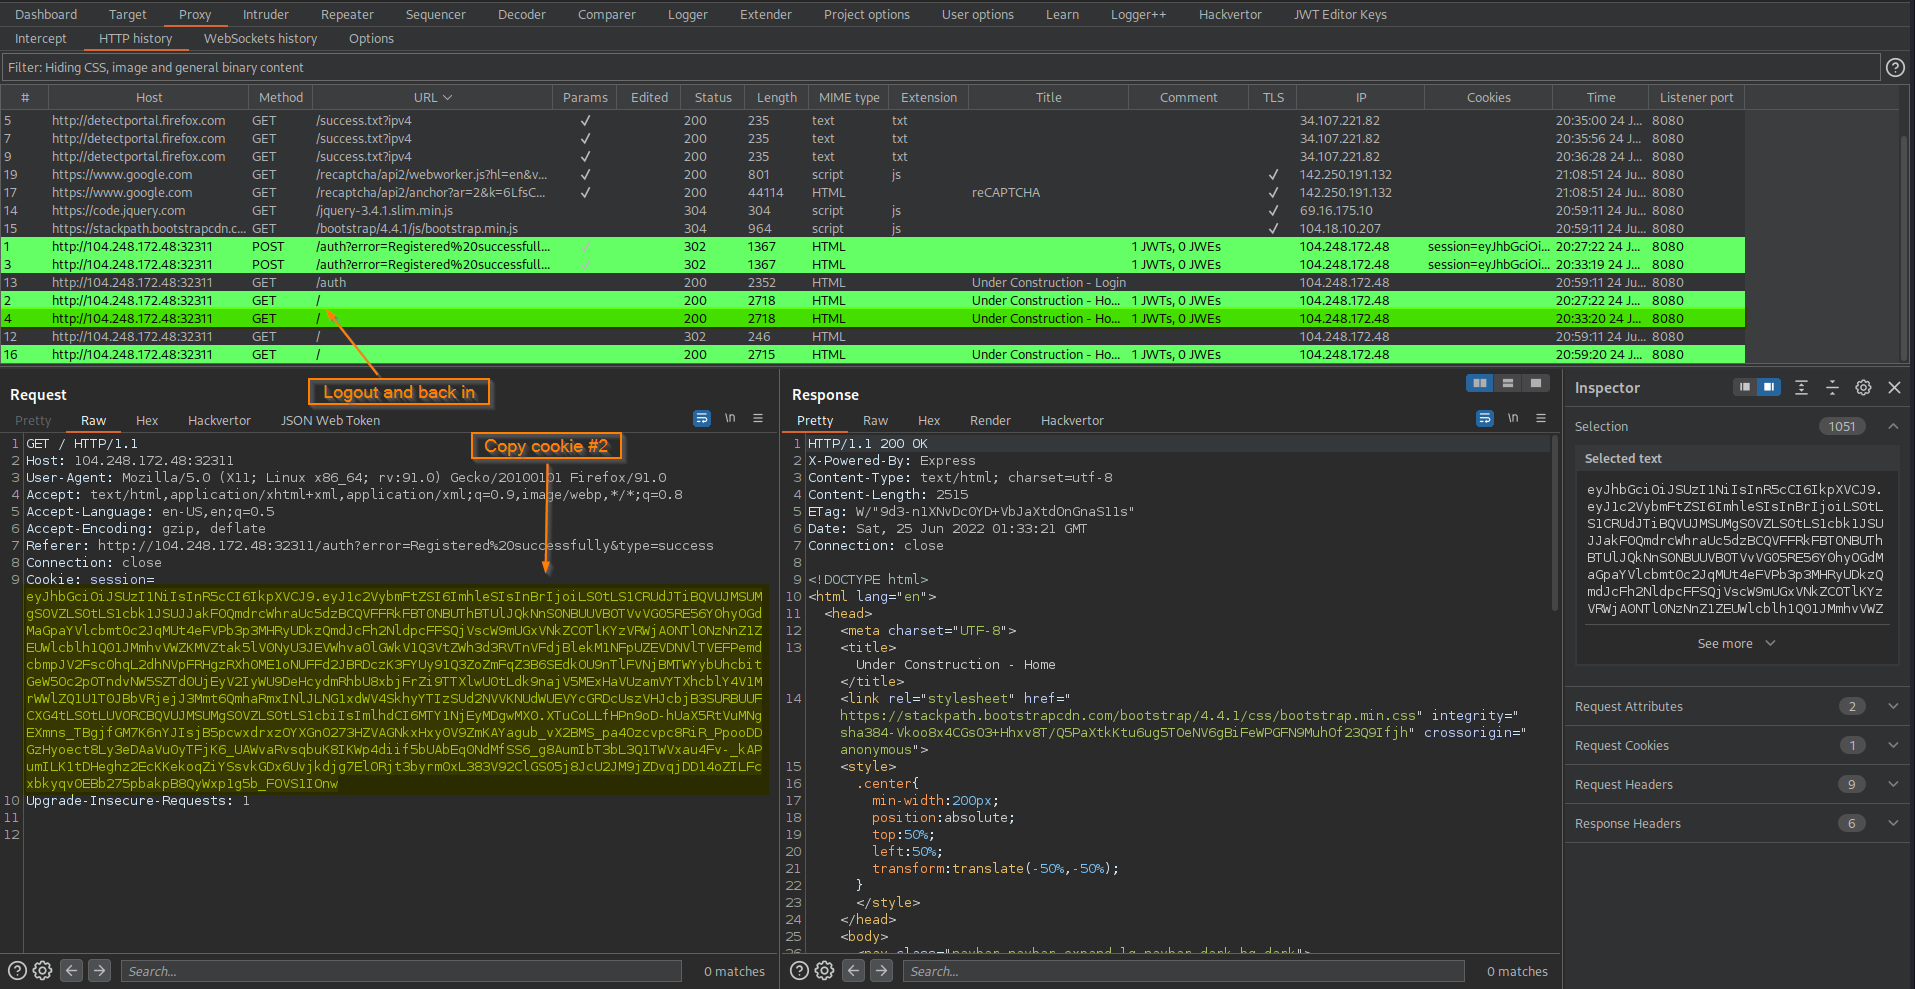Image resolution: width=1915 pixels, height=989 pixels.
Task: Close the Inspector panel
Action: pos(1894,387)
